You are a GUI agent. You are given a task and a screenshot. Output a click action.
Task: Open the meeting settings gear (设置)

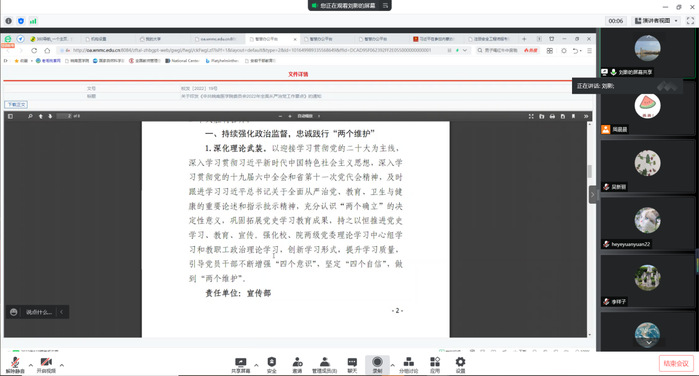click(x=460, y=365)
